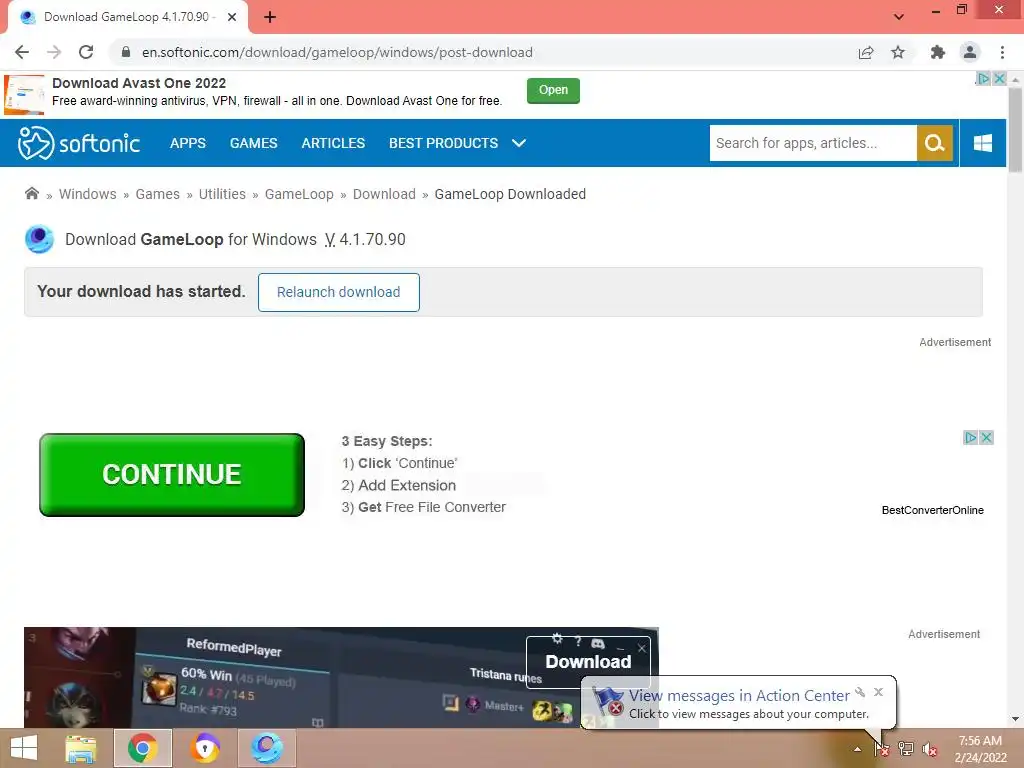Open the notification wrench options icon
The height and width of the screenshot is (768, 1024).
click(x=860, y=692)
